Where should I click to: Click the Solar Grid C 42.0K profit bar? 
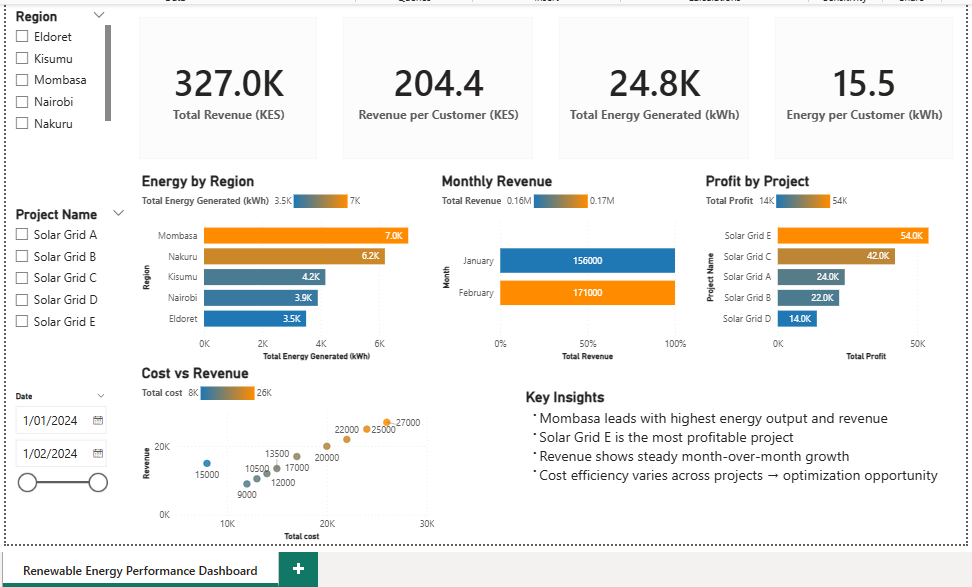point(836,256)
